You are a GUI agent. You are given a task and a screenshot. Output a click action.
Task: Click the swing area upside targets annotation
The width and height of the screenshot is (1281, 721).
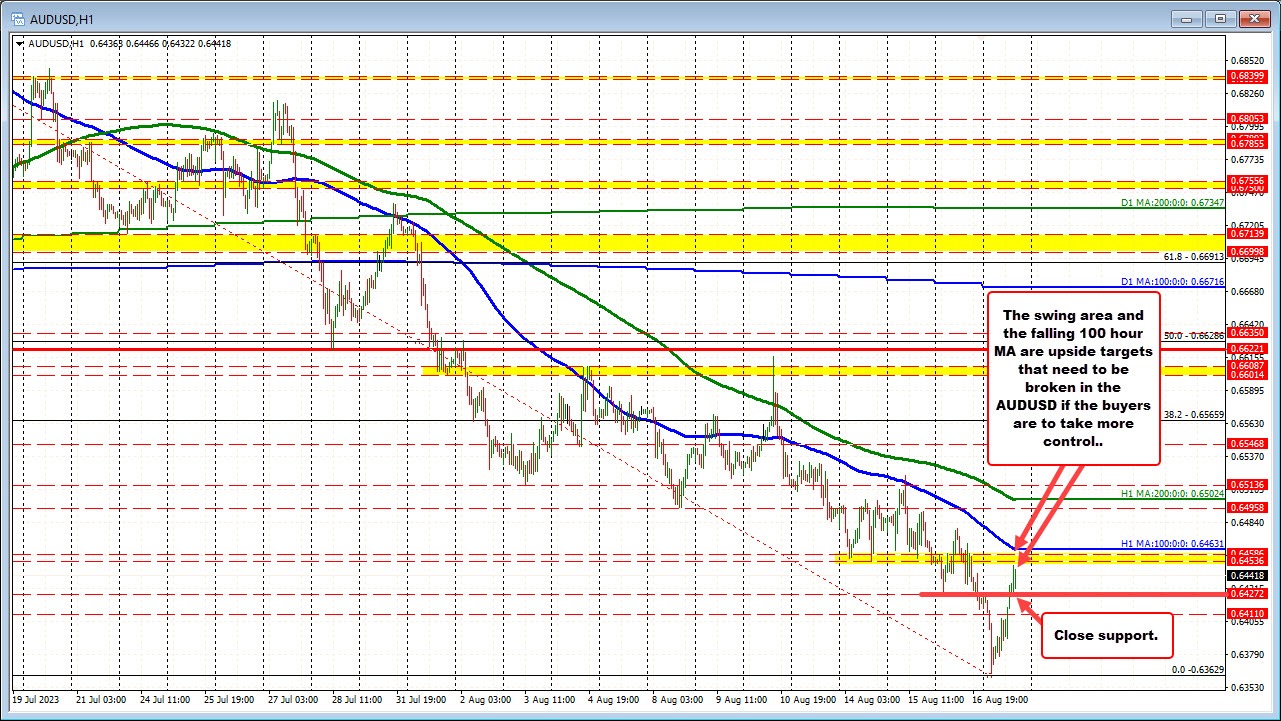[x=1073, y=378]
